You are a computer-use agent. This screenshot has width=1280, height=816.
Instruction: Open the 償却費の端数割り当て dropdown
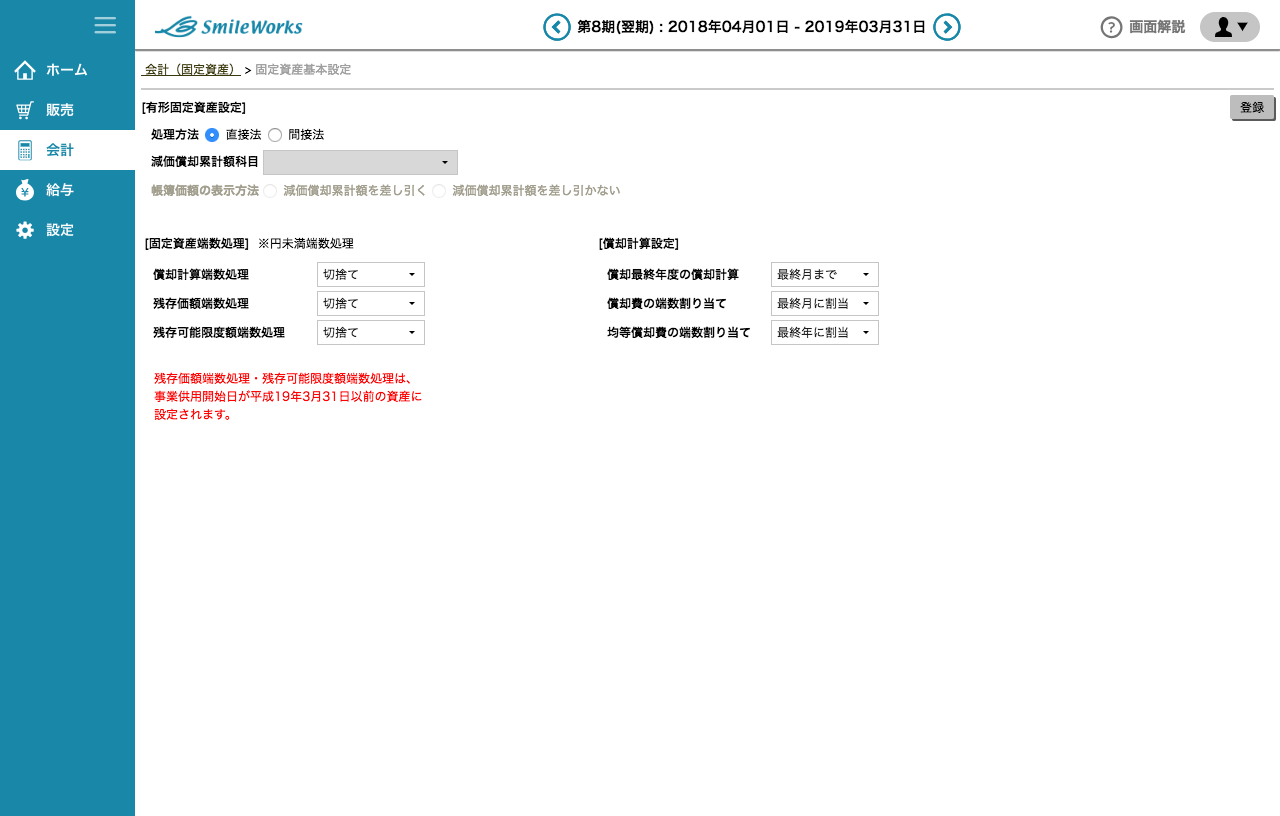825,303
